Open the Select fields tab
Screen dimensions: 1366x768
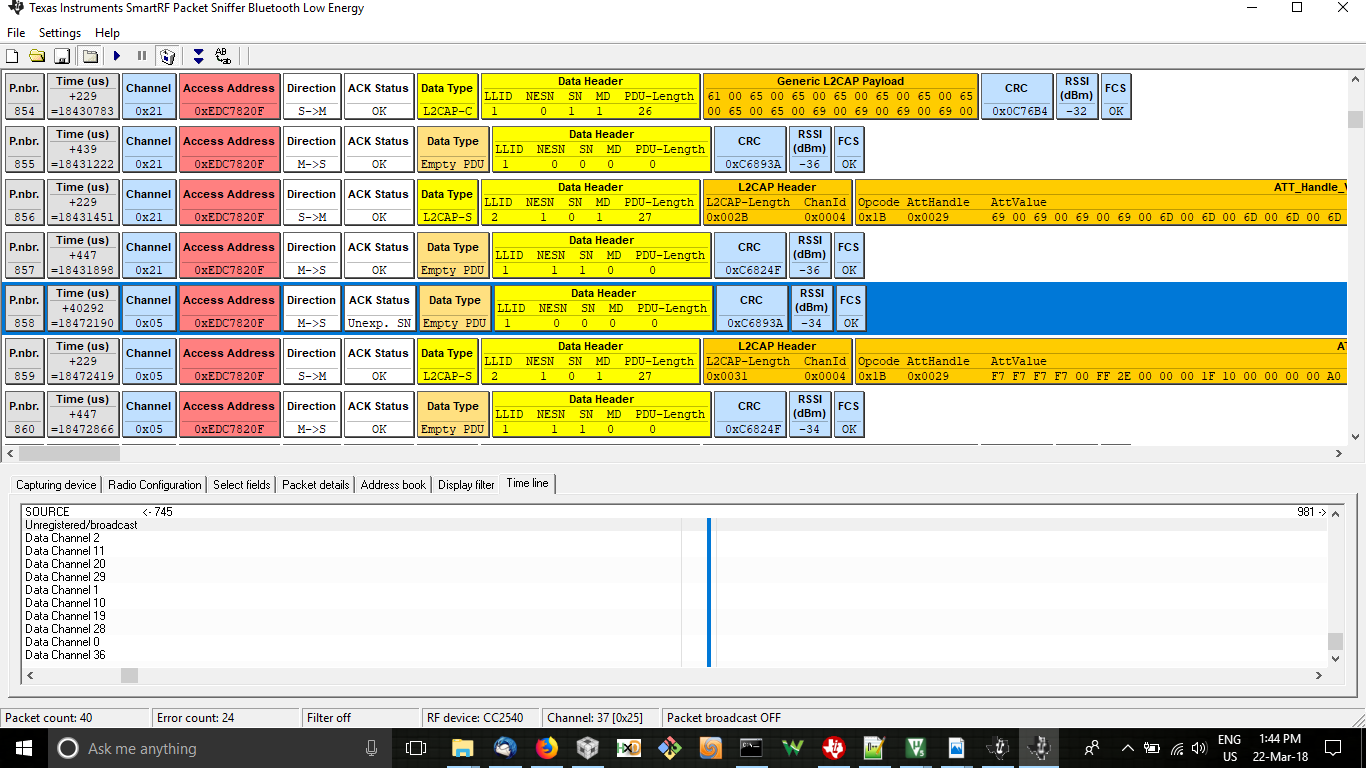(x=242, y=485)
